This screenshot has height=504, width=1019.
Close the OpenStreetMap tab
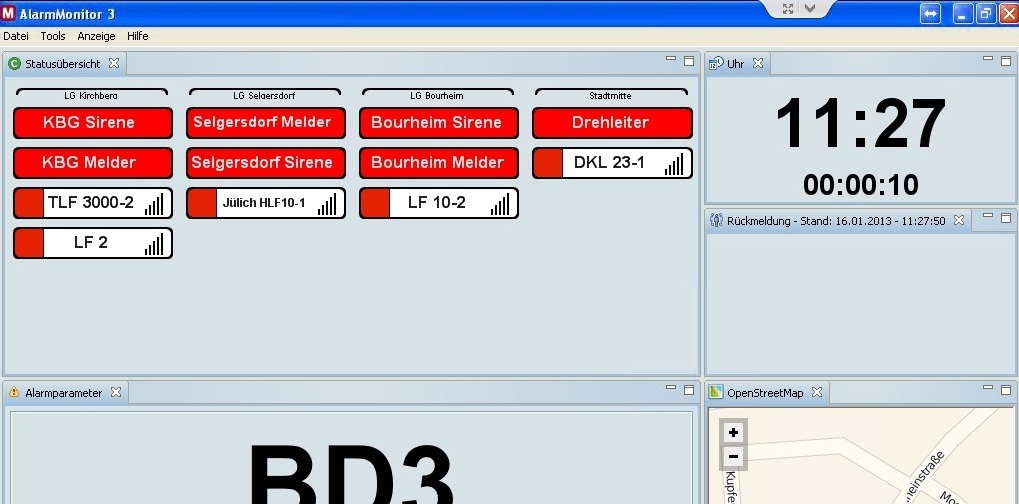(817, 393)
